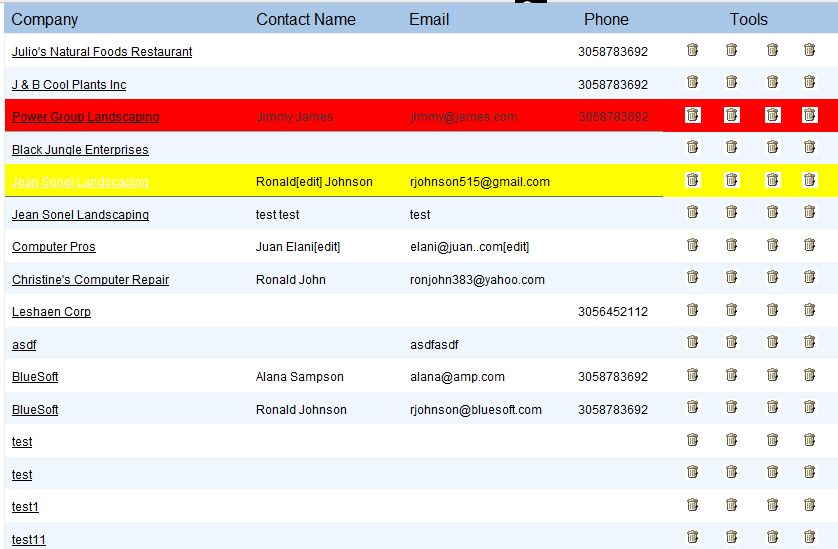Select the 'test test' contact name cell
838x549 pixels.
coord(277,214)
